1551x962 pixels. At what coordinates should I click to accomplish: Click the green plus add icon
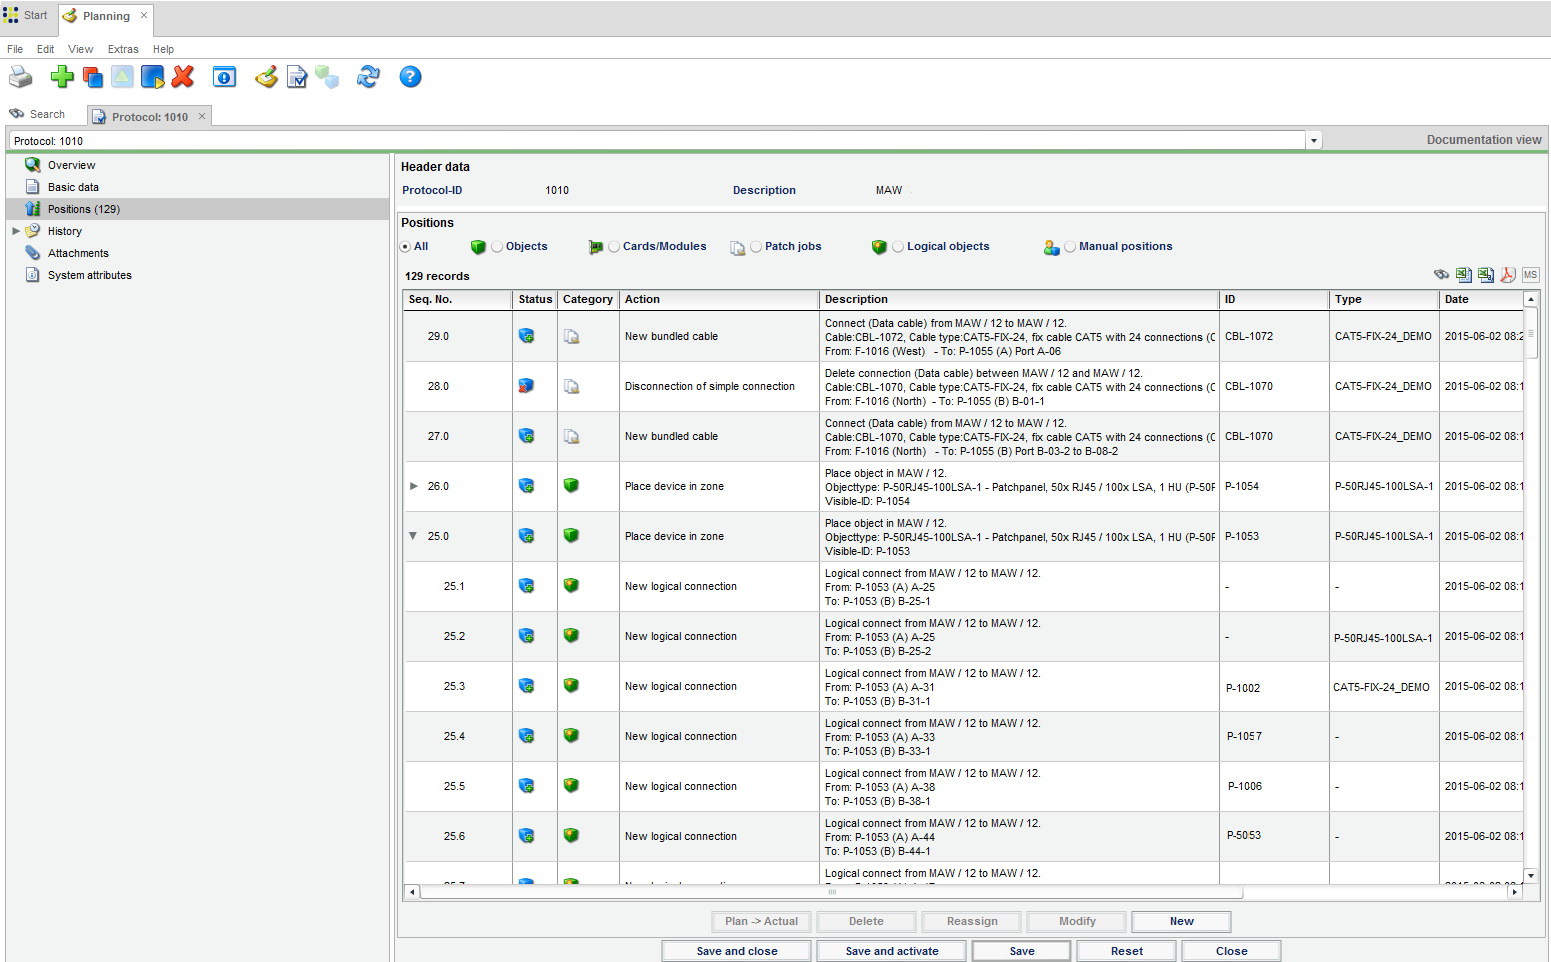coord(62,77)
